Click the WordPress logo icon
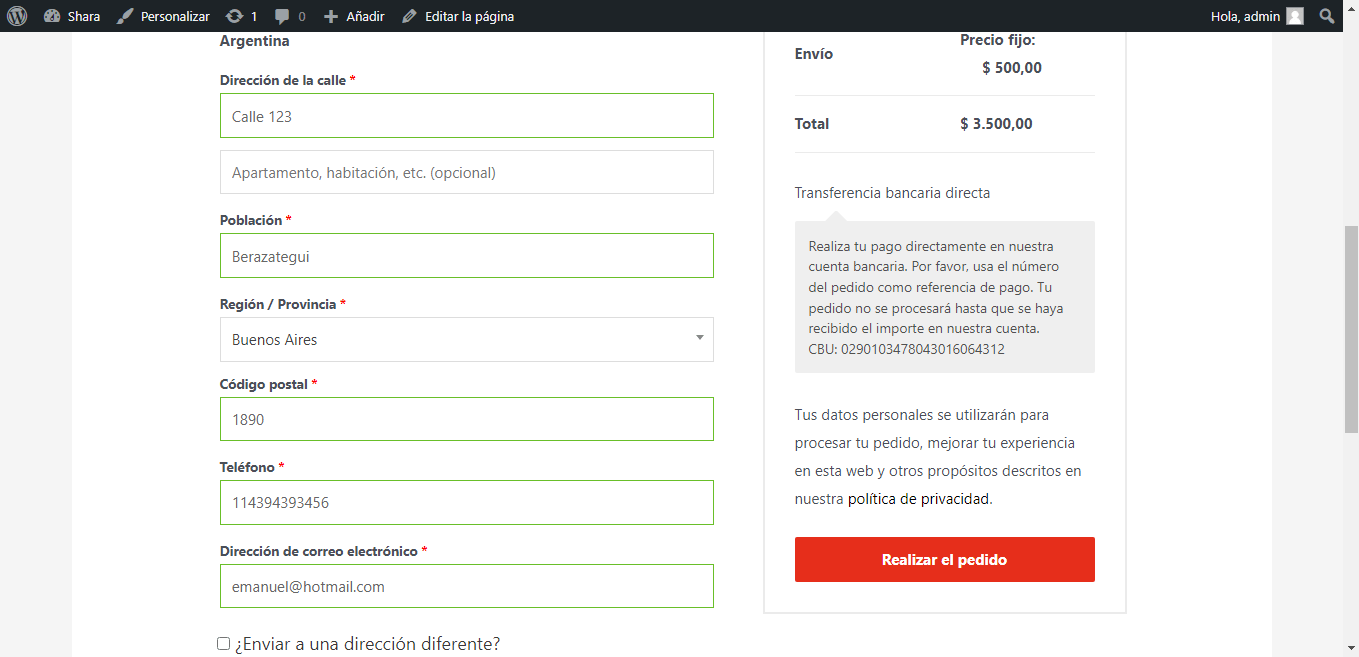This screenshot has height=657, width=1359. click(x=17, y=16)
